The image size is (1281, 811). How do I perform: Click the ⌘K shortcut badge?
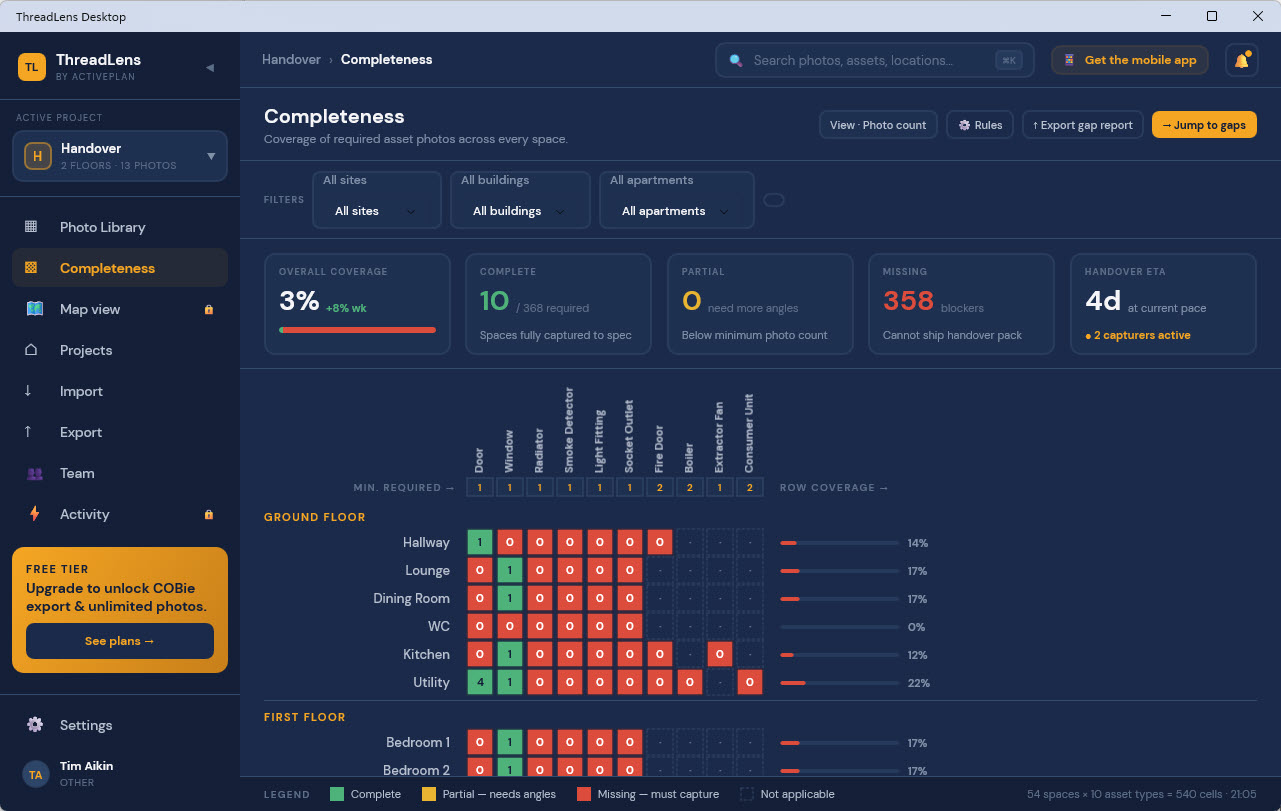1008,60
